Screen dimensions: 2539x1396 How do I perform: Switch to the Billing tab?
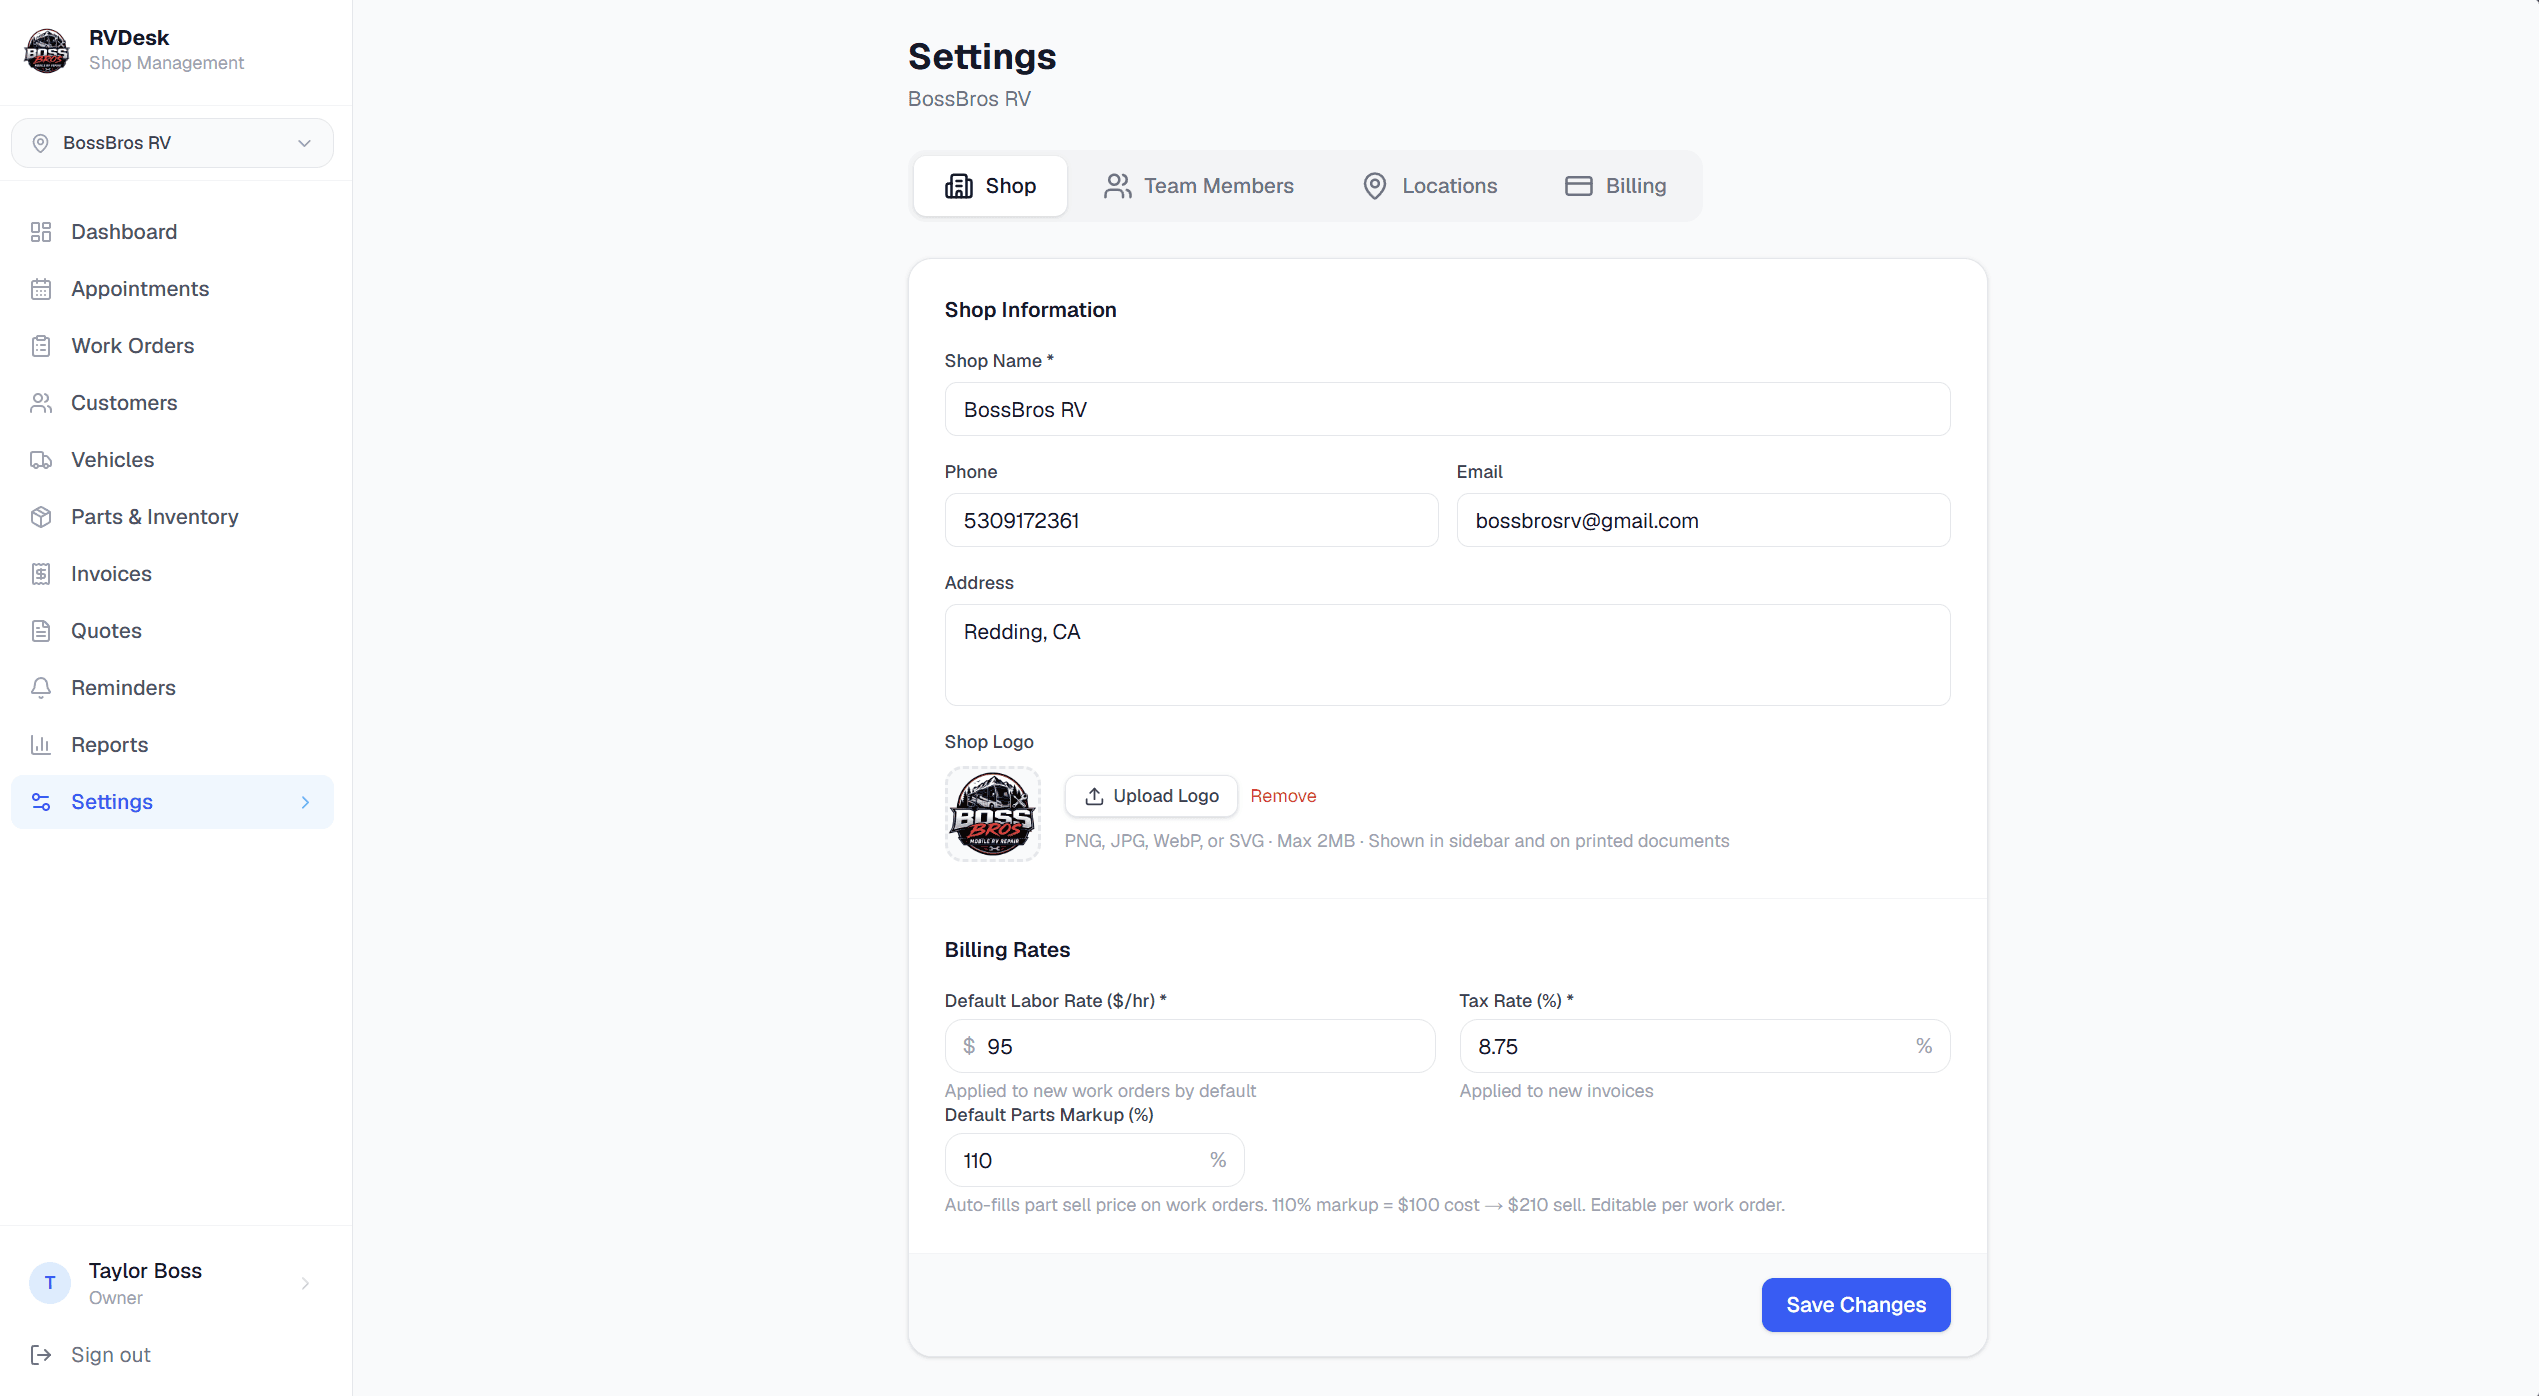pos(1615,186)
